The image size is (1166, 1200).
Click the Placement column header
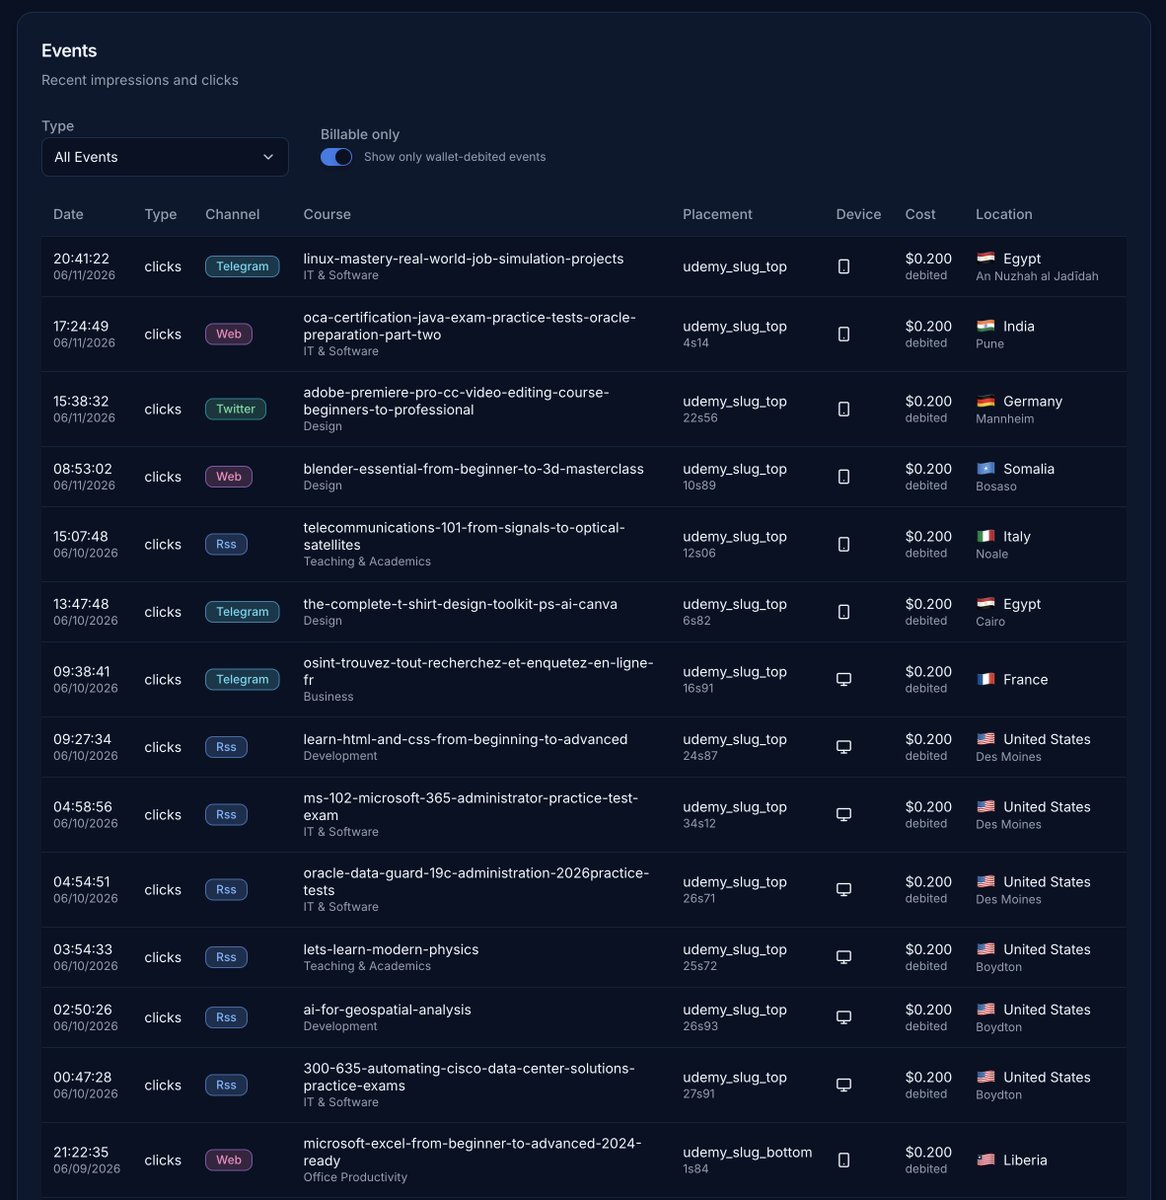(x=718, y=214)
